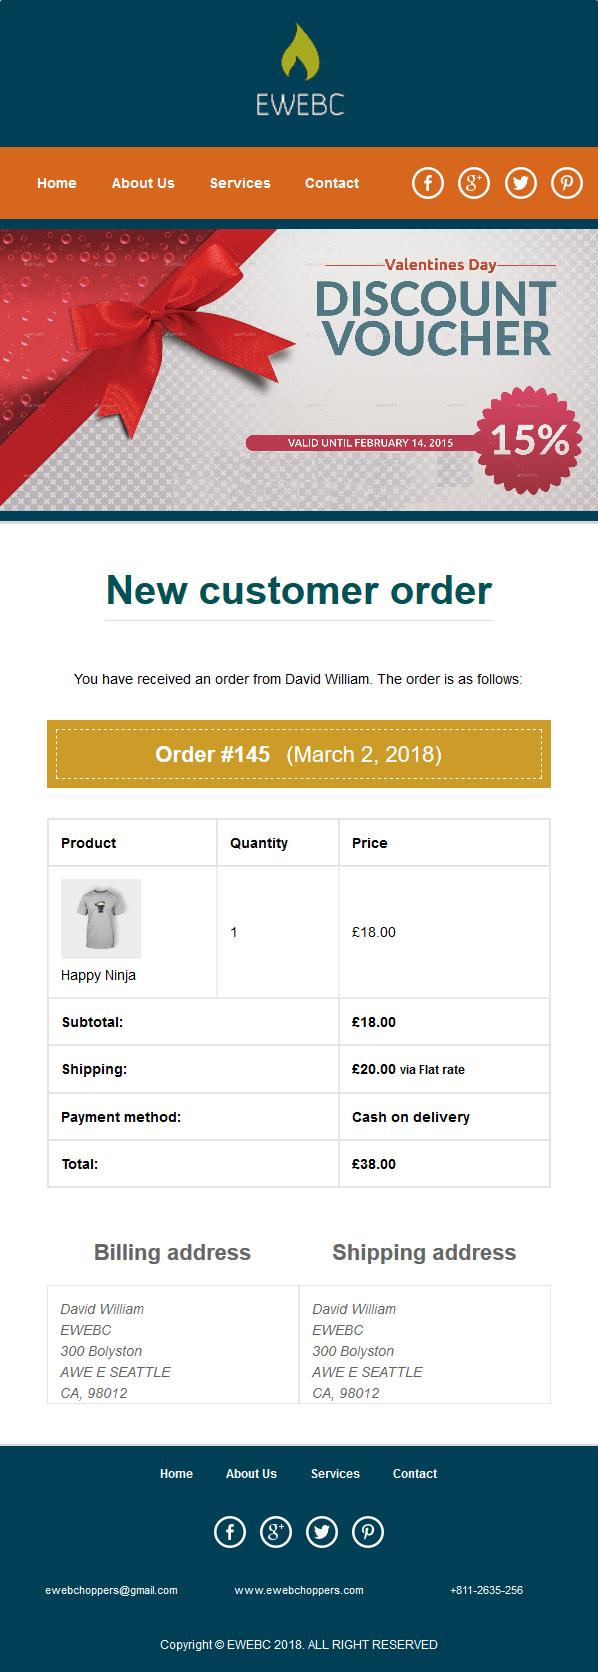Click the footer Facebook icon
The image size is (598, 1672).
(x=230, y=1532)
